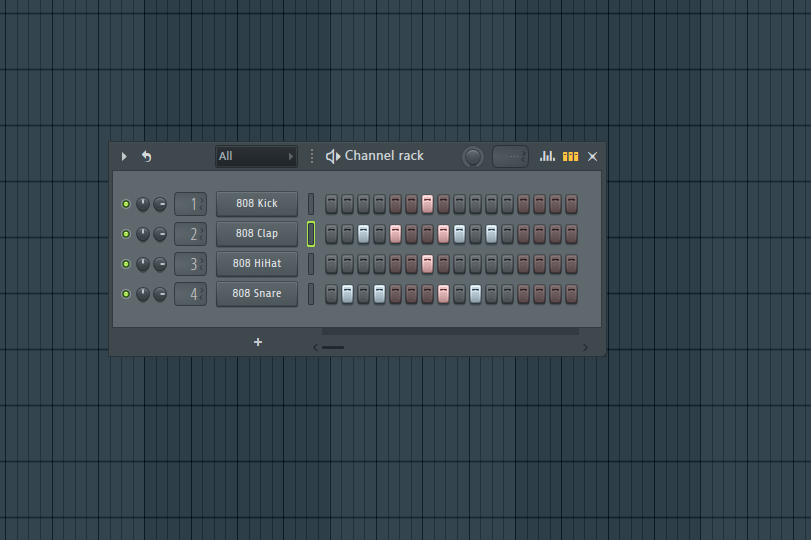The width and height of the screenshot is (811, 540).
Task: Enable last step of 808 Kick row
Action: coord(571,204)
